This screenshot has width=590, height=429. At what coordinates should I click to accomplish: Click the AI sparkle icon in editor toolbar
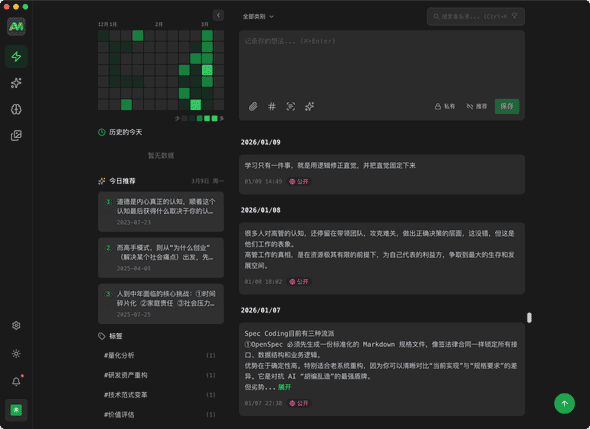click(309, 106)
